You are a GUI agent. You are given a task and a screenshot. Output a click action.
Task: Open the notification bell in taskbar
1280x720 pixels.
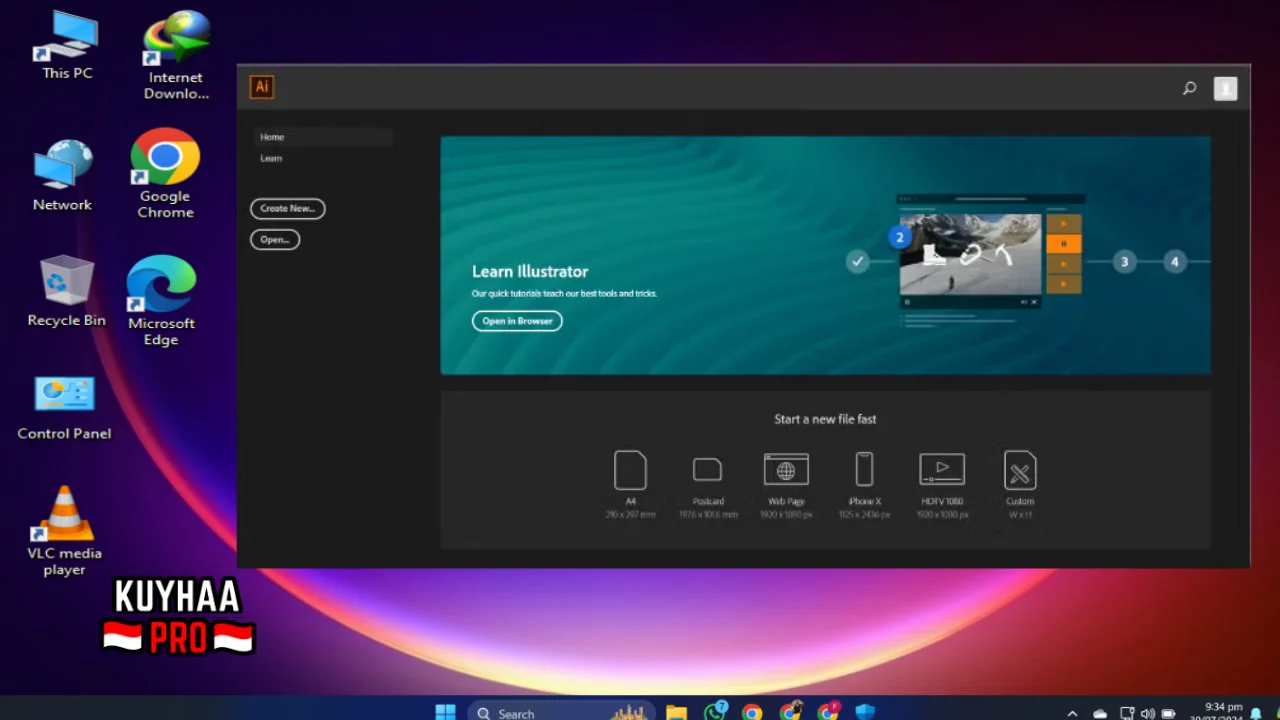point(1256,713)
